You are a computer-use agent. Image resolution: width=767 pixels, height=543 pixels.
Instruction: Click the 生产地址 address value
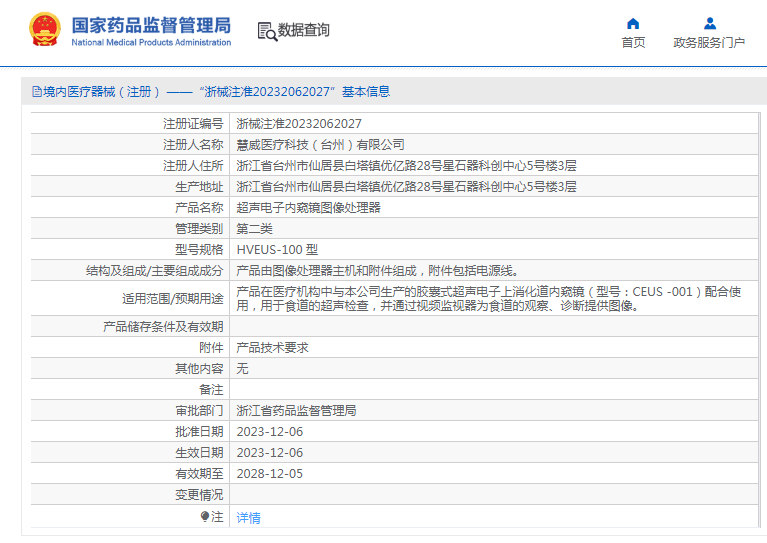(406, 187)
